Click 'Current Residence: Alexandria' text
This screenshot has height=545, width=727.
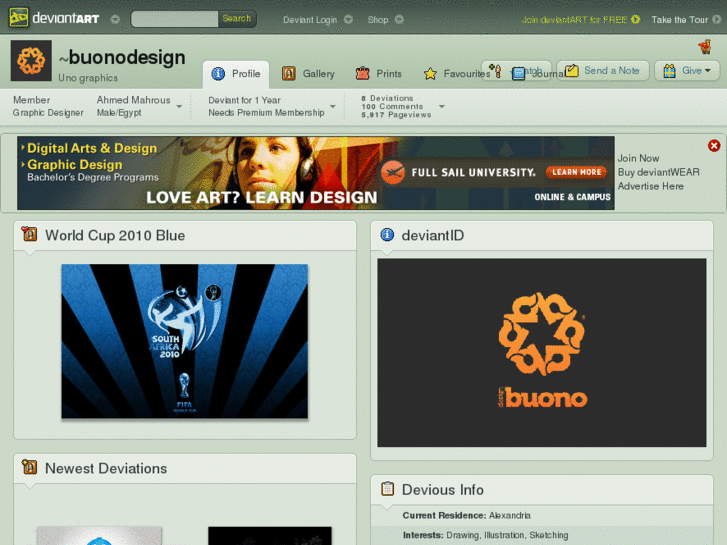(x=466, y=515)
